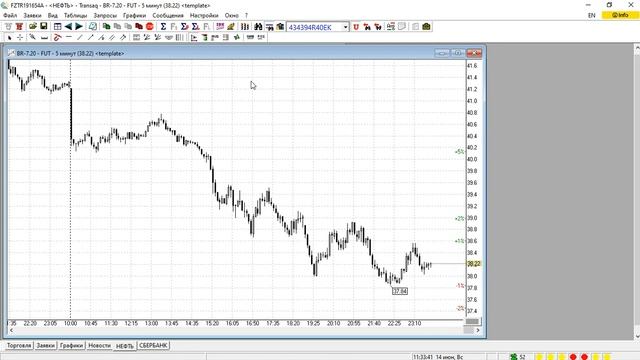Click the EN language indicator
Viewport: 640px width, 360px height.
(591, 16)
